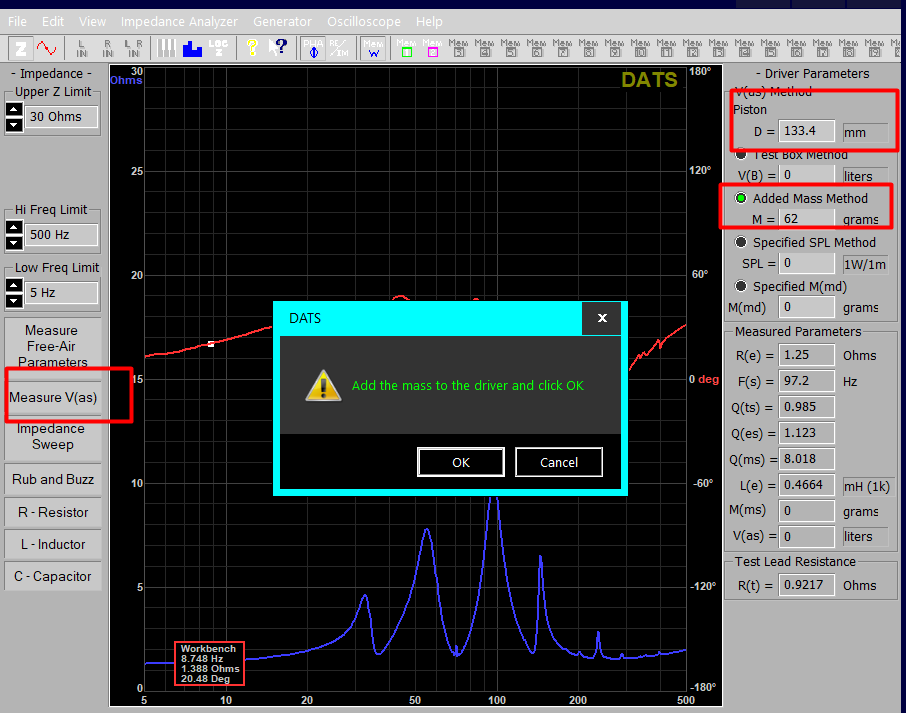This screenshot has width=906, height=713.
Task: Decrease the Low Freq Limit with down arrow
Action: click(x=14, y=300)
